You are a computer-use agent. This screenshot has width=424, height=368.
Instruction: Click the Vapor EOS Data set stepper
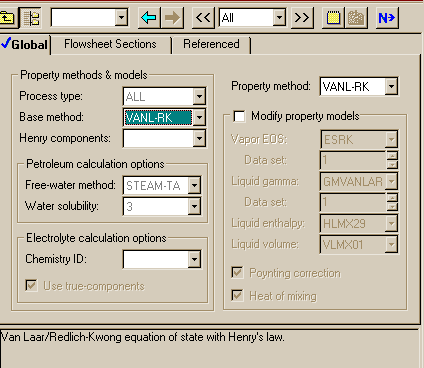click(x=392, y=160)
